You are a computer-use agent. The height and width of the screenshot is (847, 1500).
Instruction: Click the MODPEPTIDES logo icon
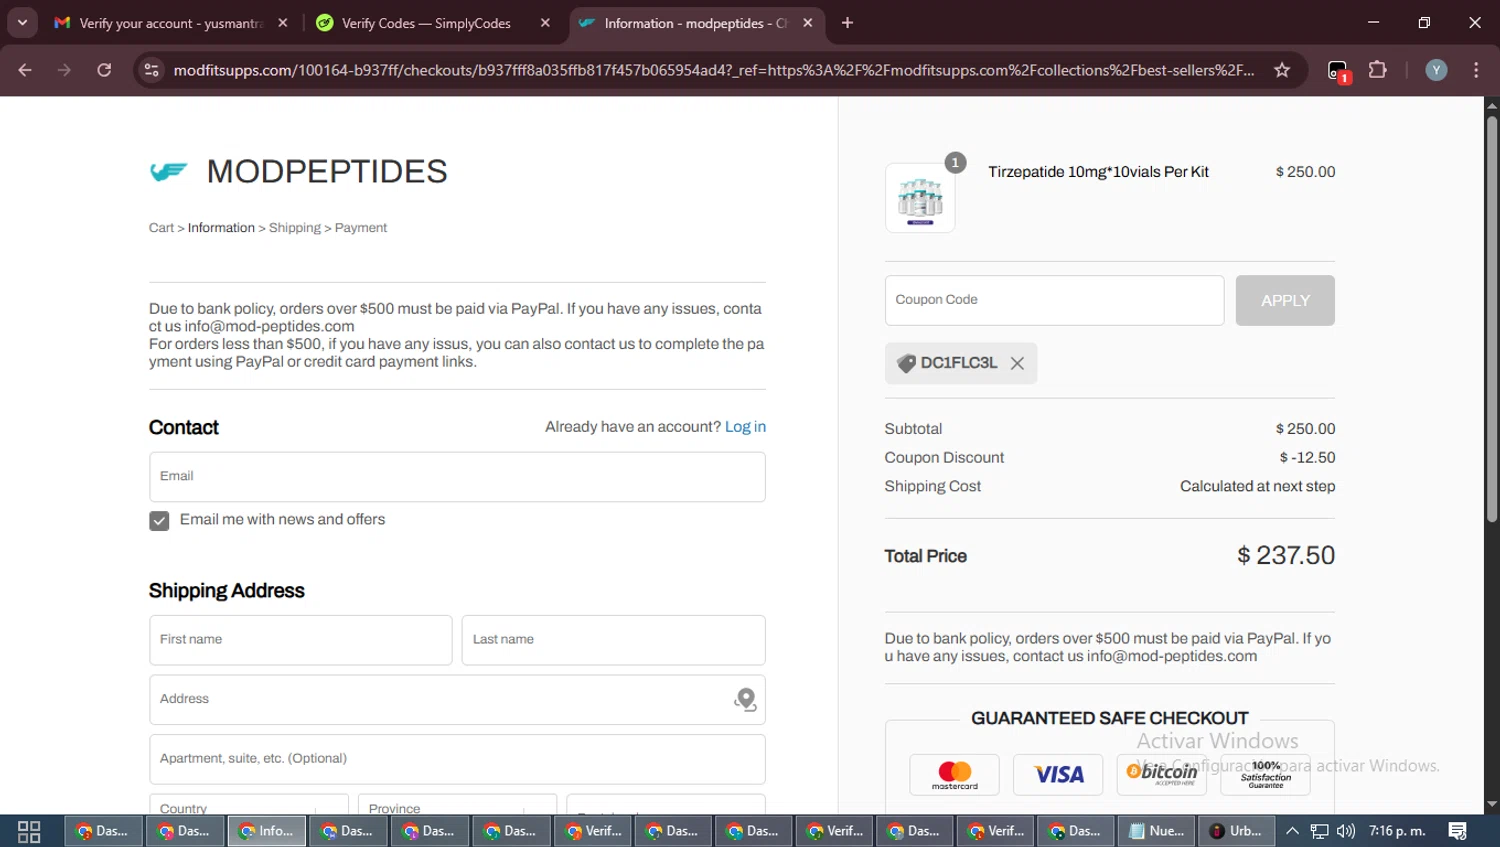point(168,172)
